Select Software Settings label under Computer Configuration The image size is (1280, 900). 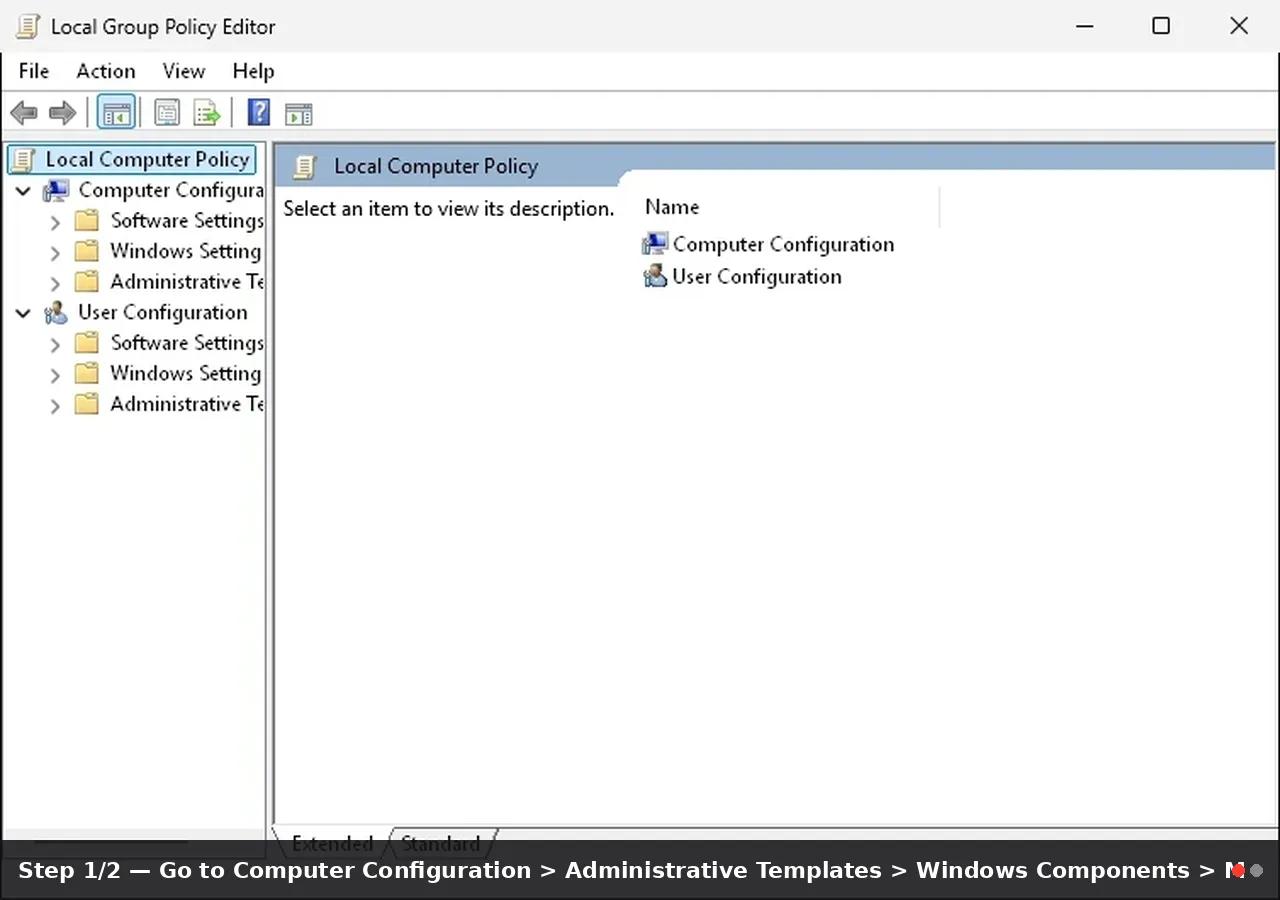[x=187, y=220]
